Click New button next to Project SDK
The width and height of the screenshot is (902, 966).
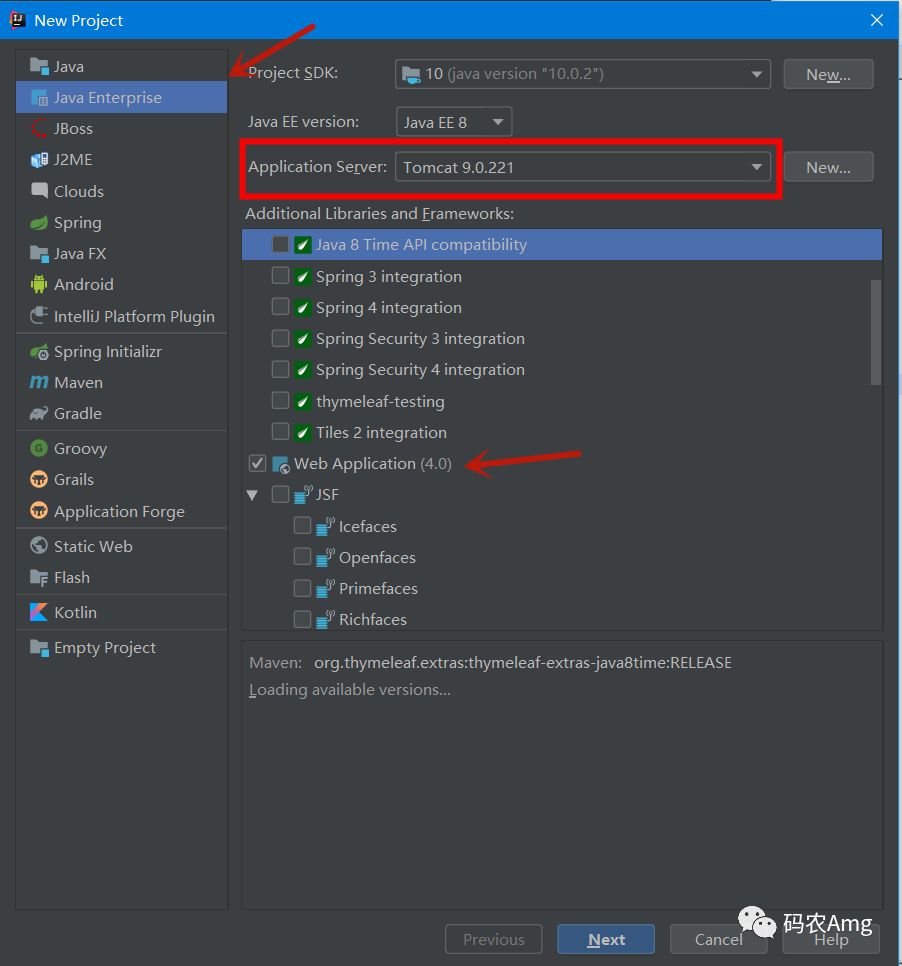click(x=828, y=74)
